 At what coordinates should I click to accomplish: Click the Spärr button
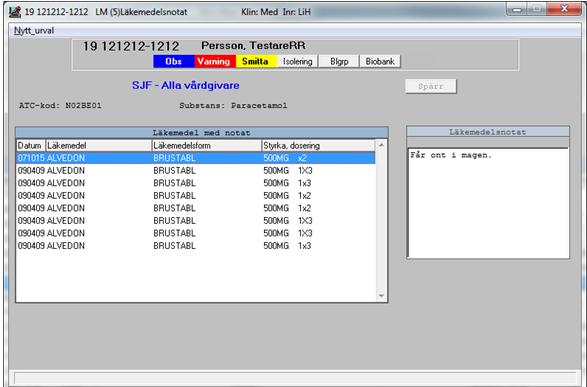[431, 86]
